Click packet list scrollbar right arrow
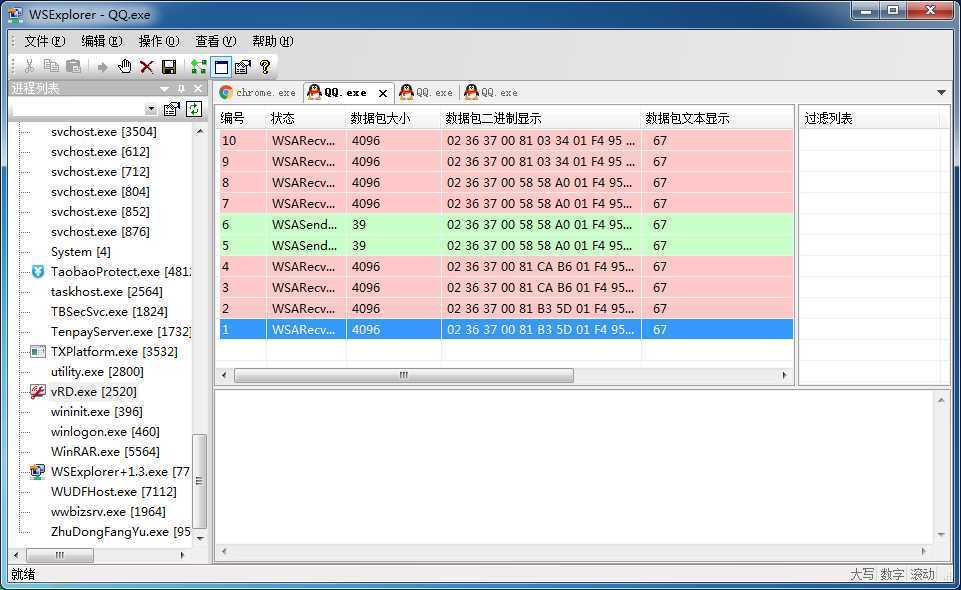 pyautogui.click(x=784, y=375)
